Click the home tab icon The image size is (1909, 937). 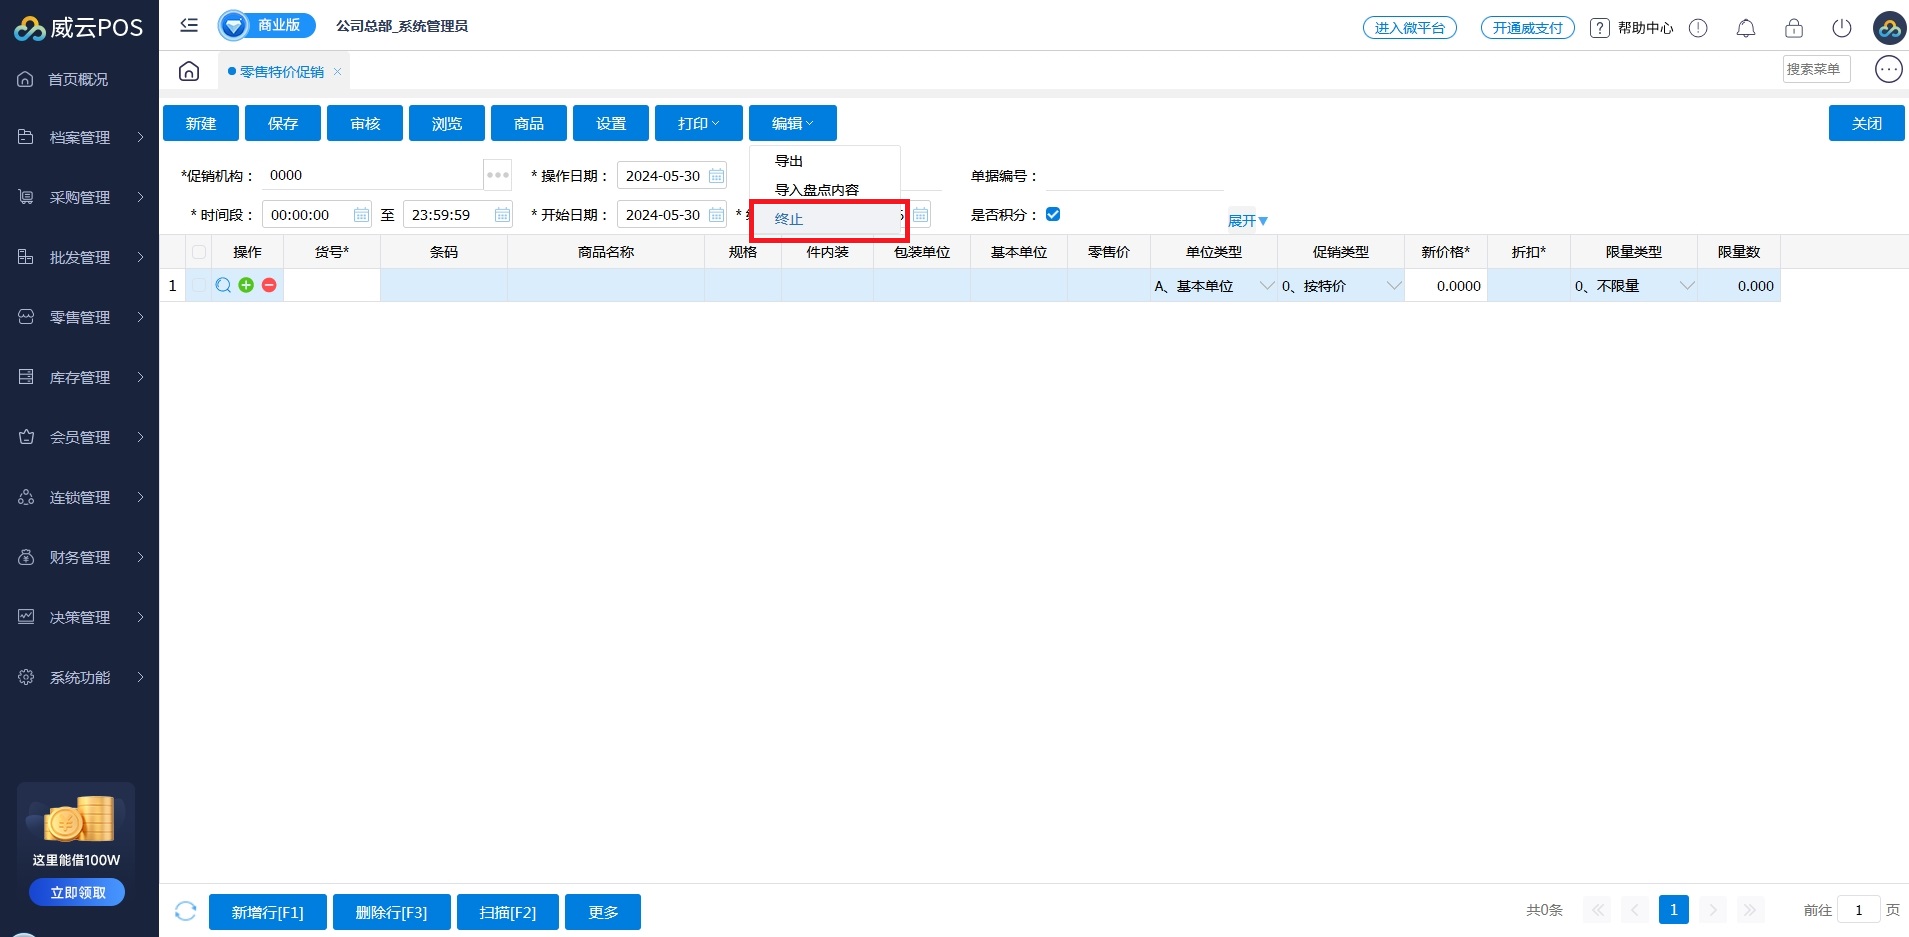(x=189, y=71)
